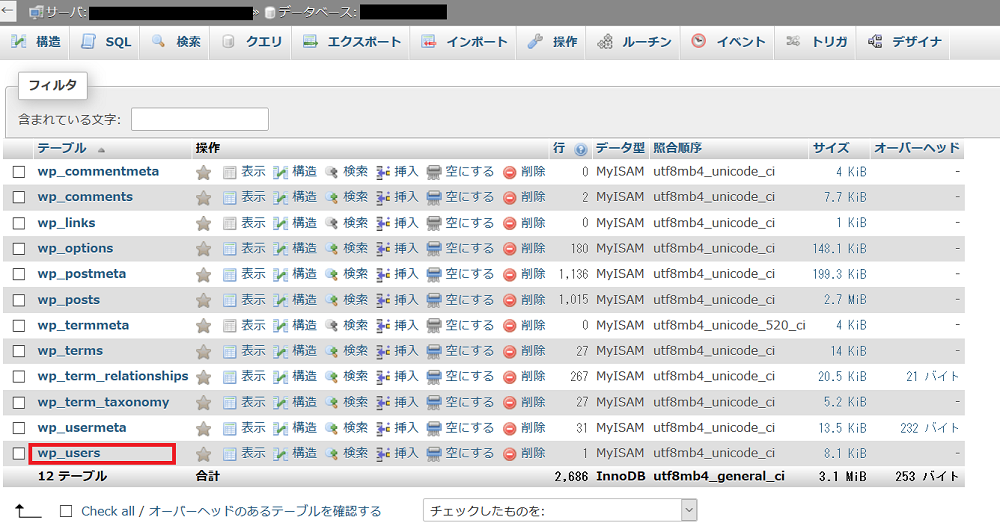Click the structure icon in wp_usermeta row

pos(281,428)
